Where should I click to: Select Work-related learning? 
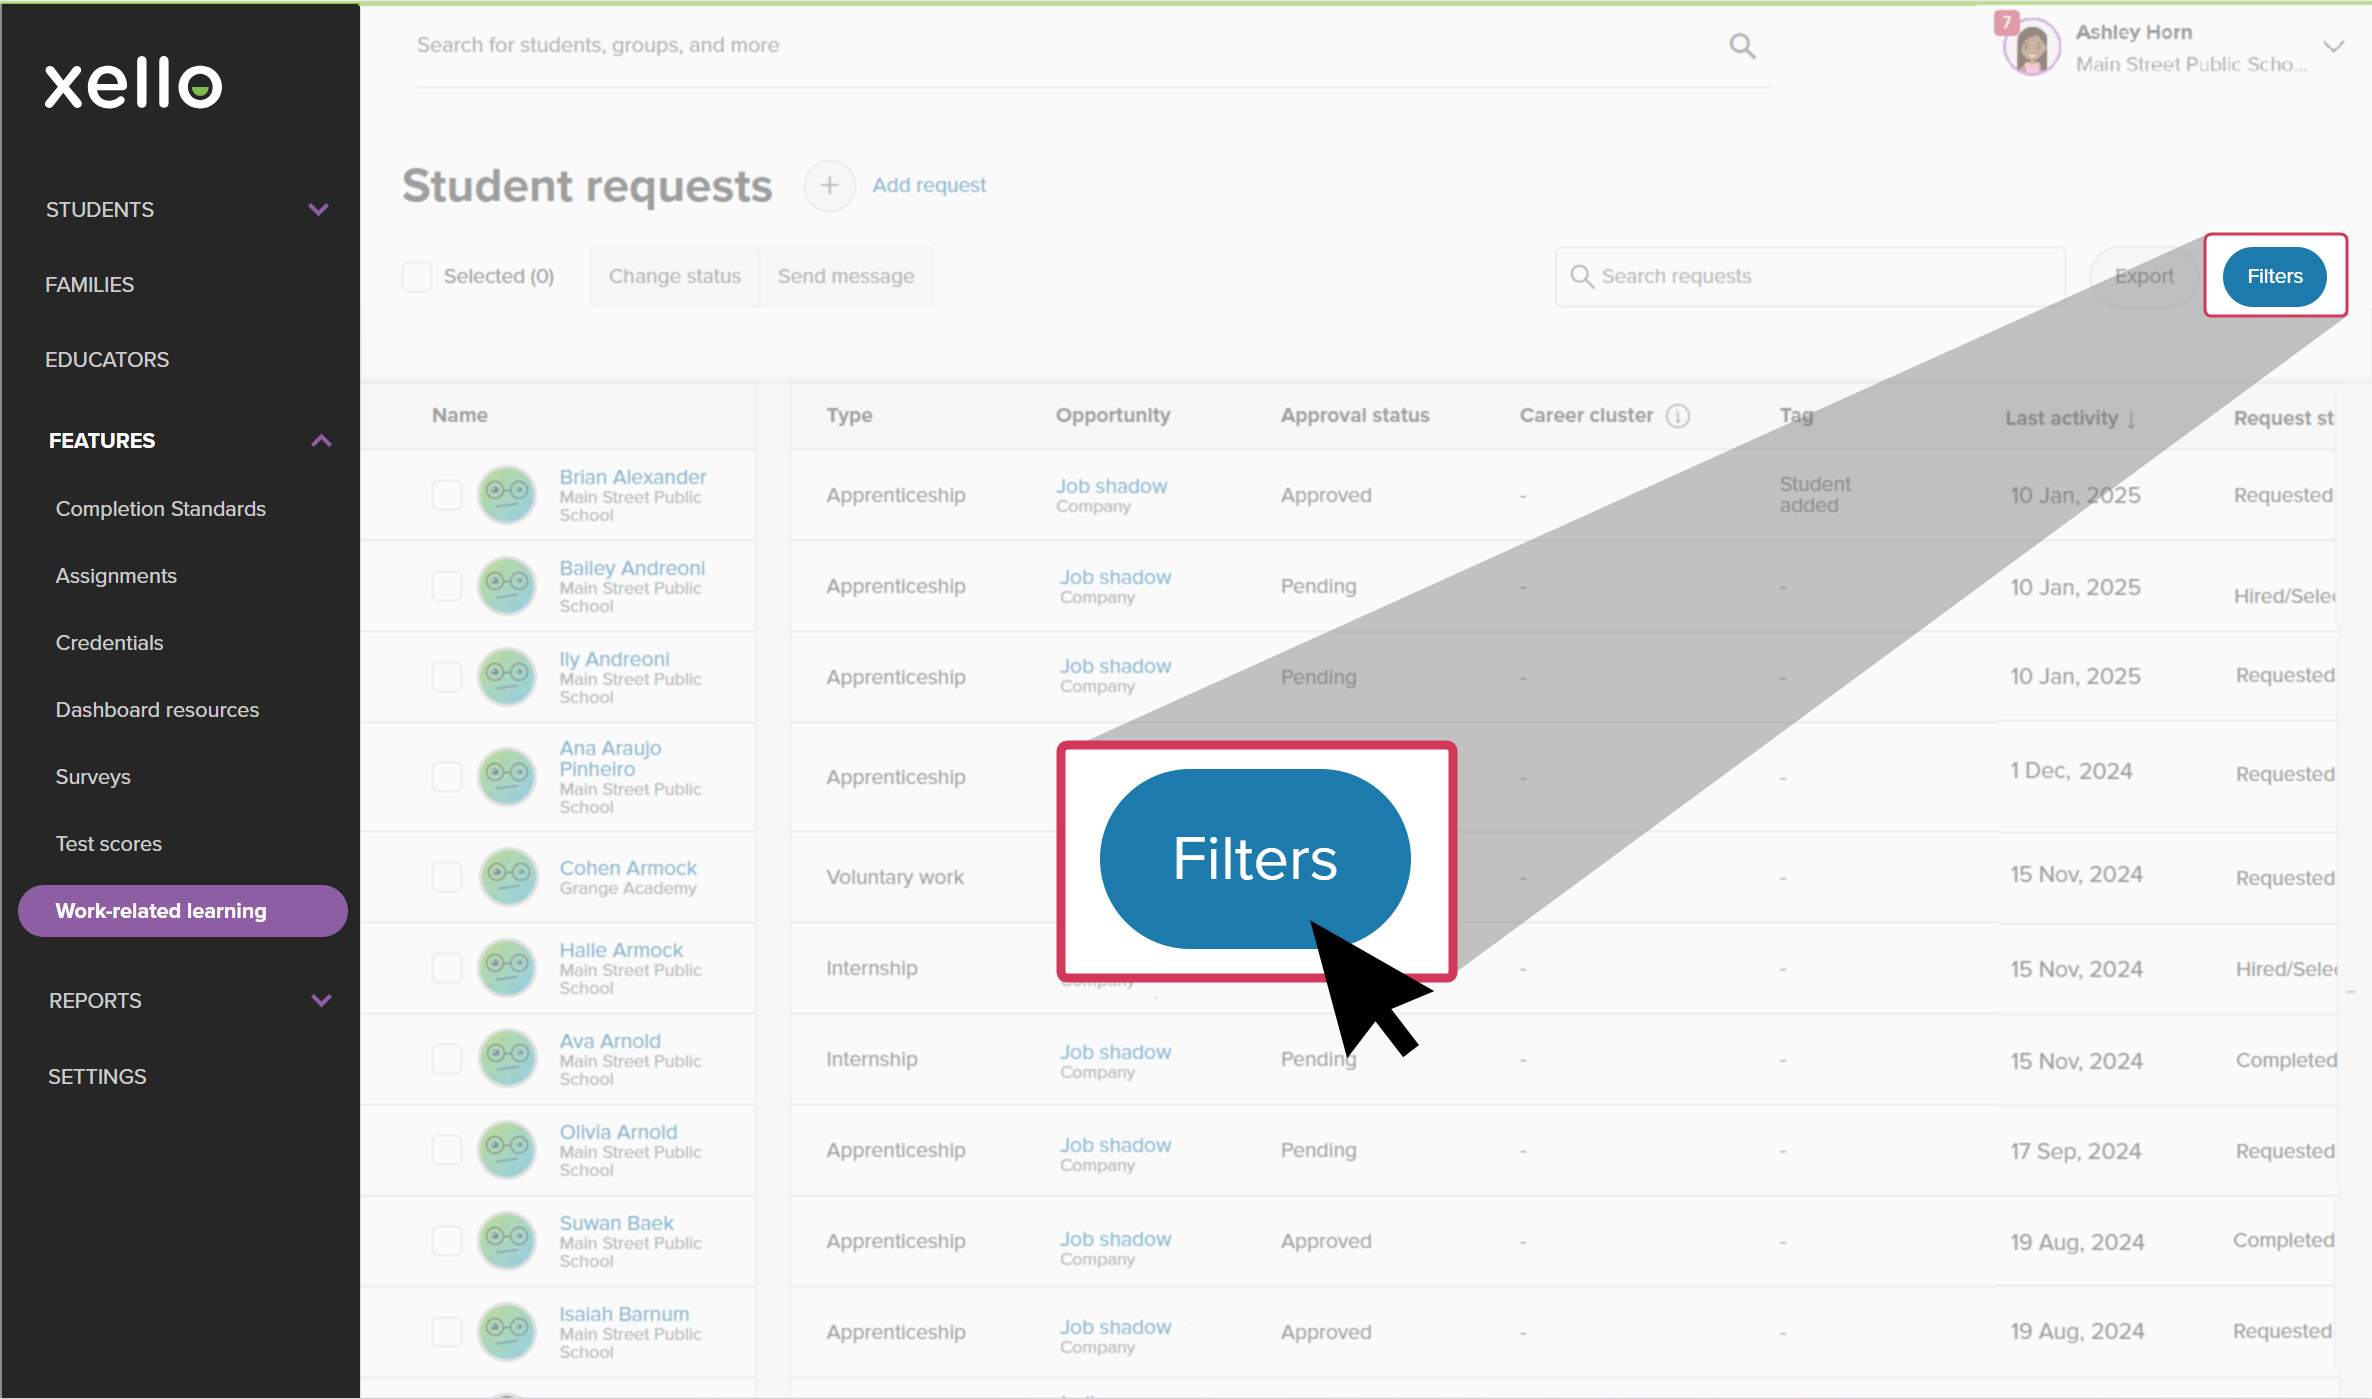(183, 911)
